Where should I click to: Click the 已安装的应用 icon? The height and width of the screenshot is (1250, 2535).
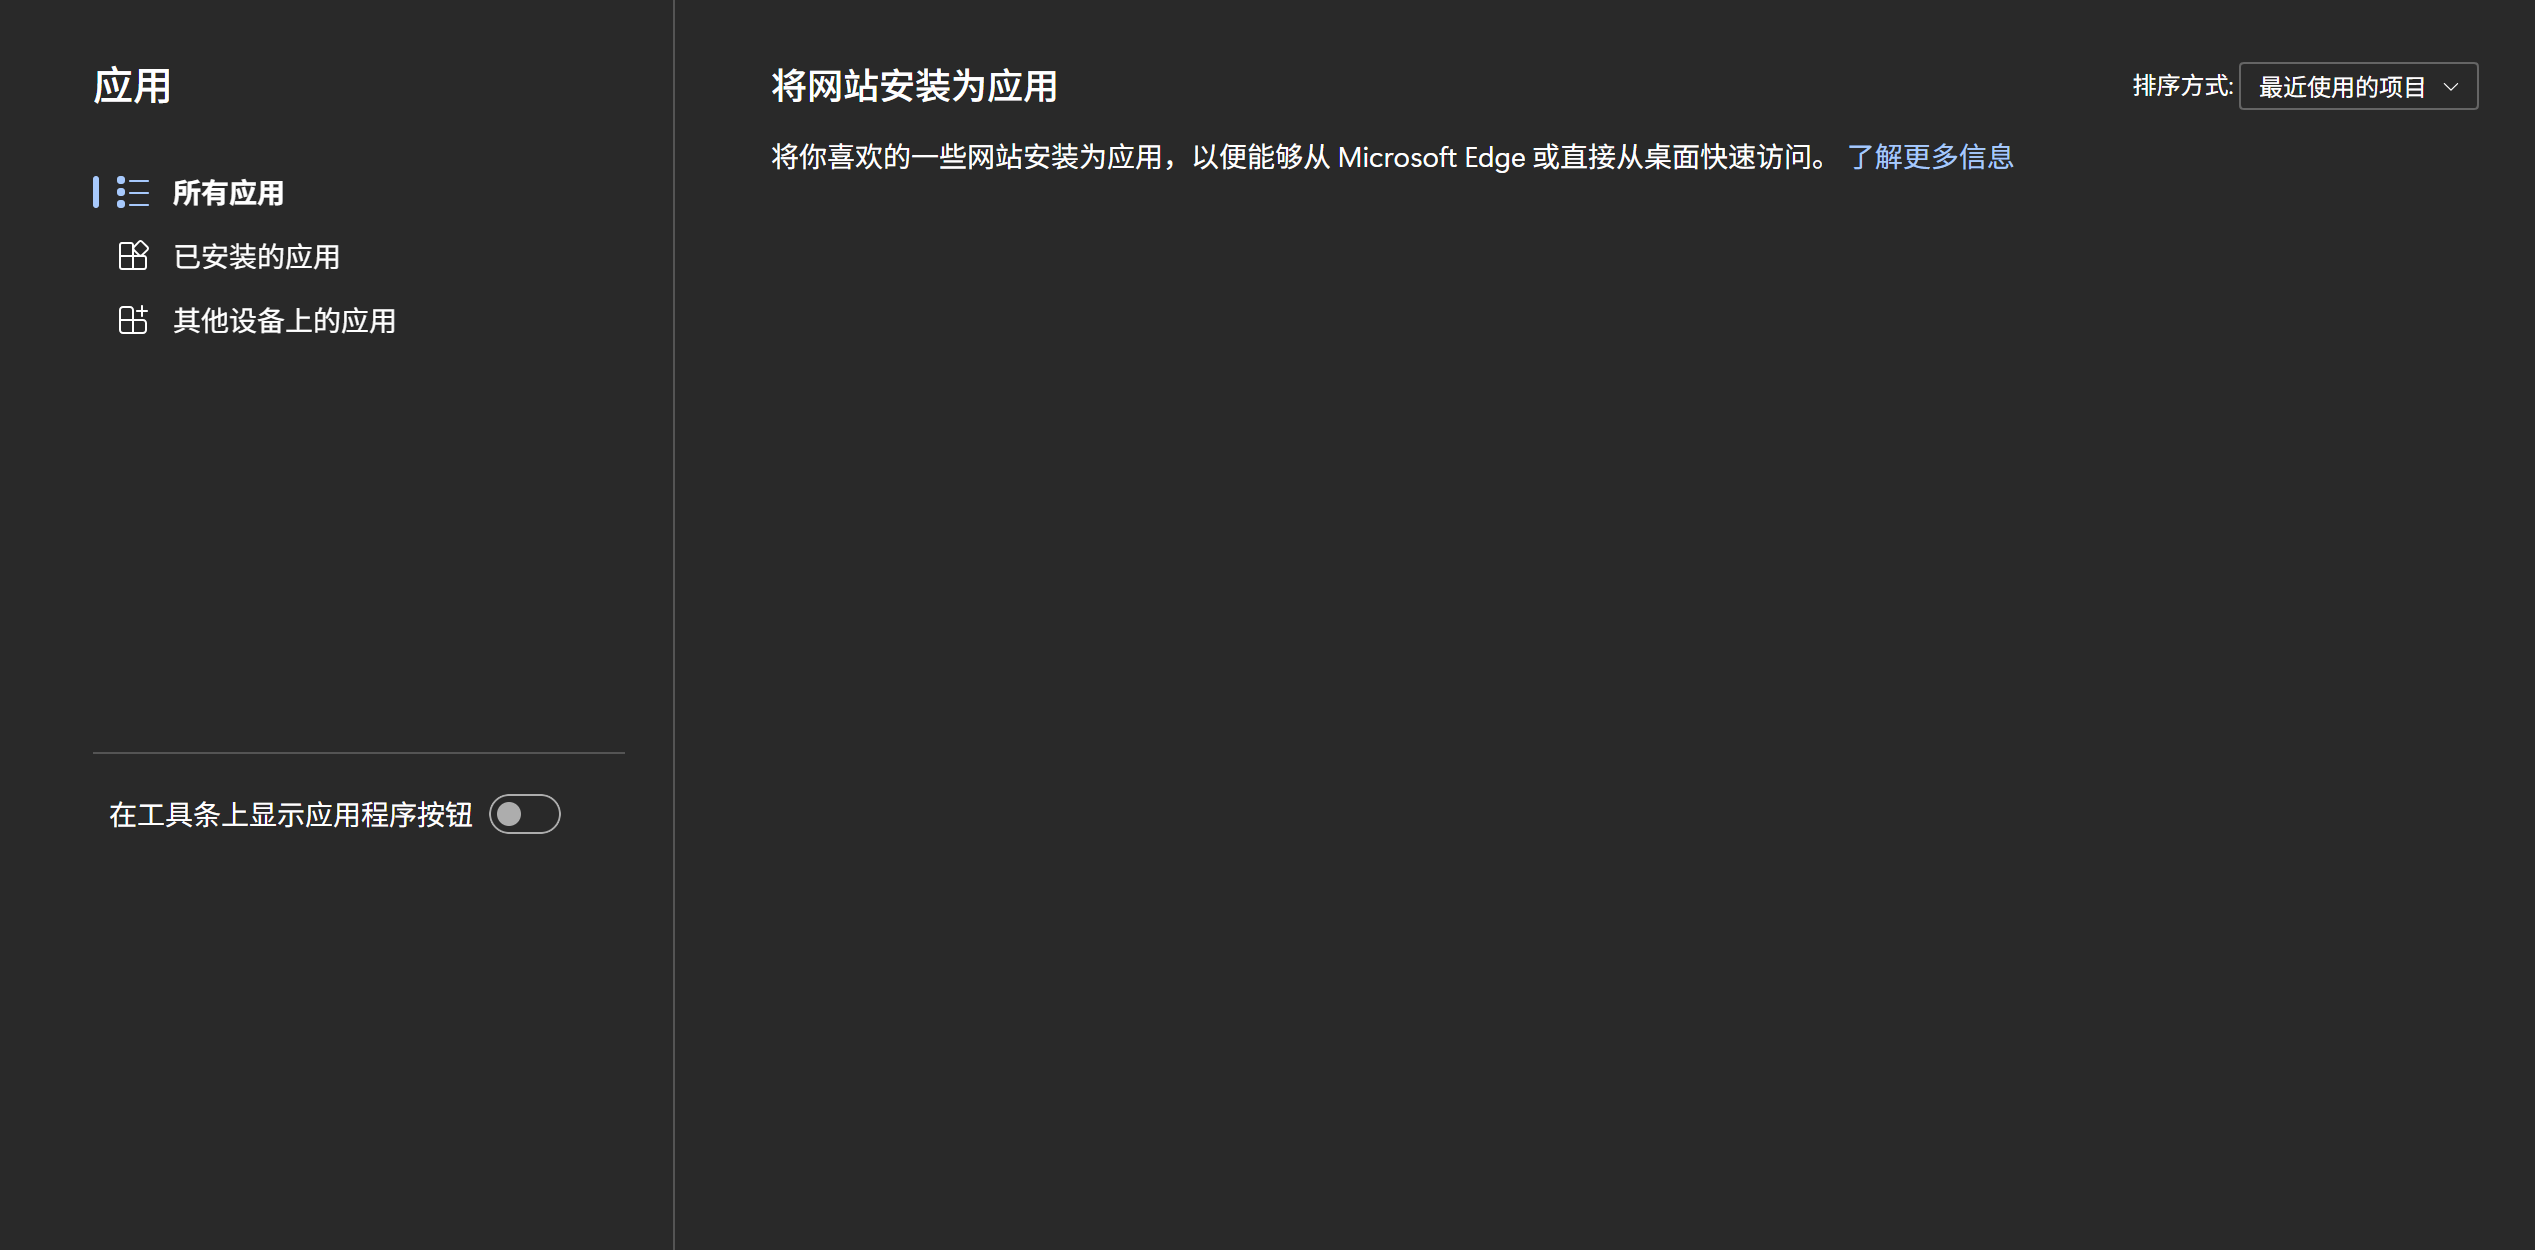[x=133, y=256]
